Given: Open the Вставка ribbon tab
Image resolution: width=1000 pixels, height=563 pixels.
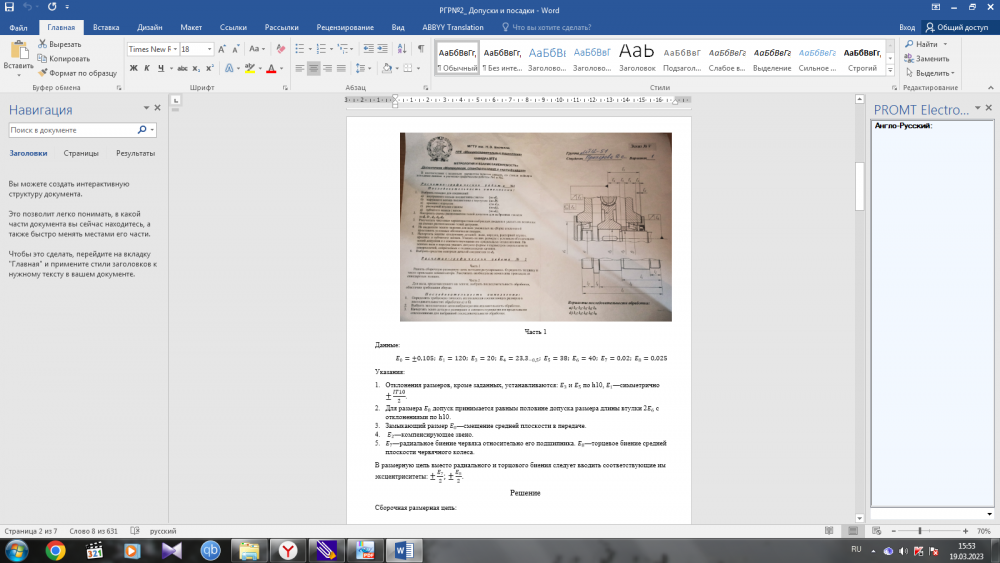Looking at the screenshot, I should (x=103, y=28).
